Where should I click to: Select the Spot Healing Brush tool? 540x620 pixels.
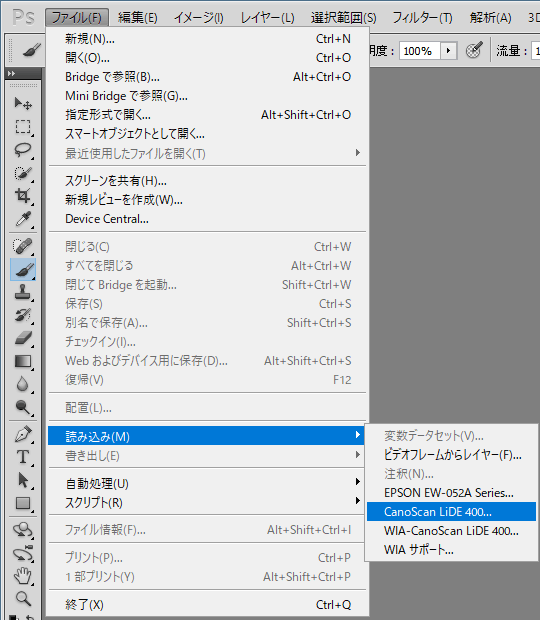[x=23, y=246]
